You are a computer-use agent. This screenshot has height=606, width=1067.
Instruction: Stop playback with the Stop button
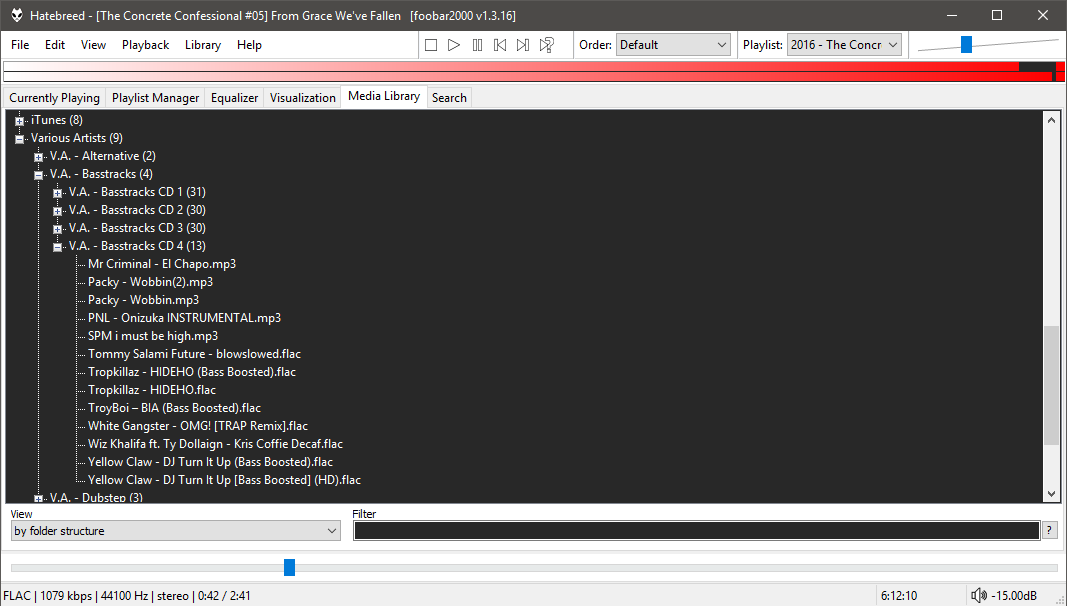pos(431,45)
